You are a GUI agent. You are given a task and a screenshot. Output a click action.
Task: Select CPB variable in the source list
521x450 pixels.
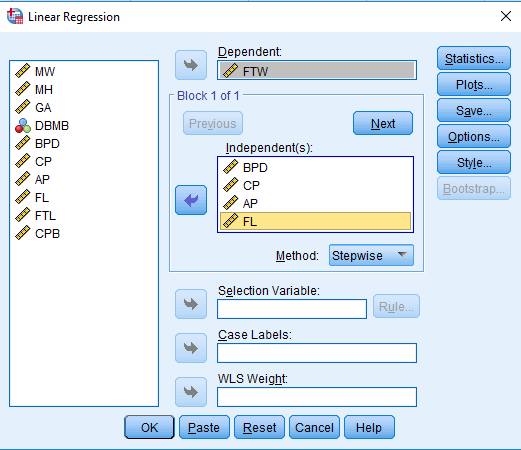coord(37,233)
